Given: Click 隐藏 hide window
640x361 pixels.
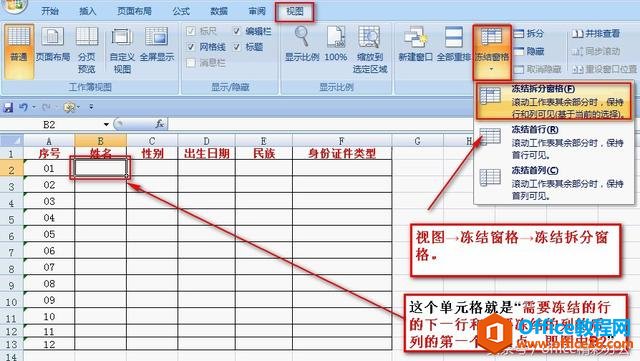Looking at the screenshot, I should pyautogui.click(x=529, y=51).
